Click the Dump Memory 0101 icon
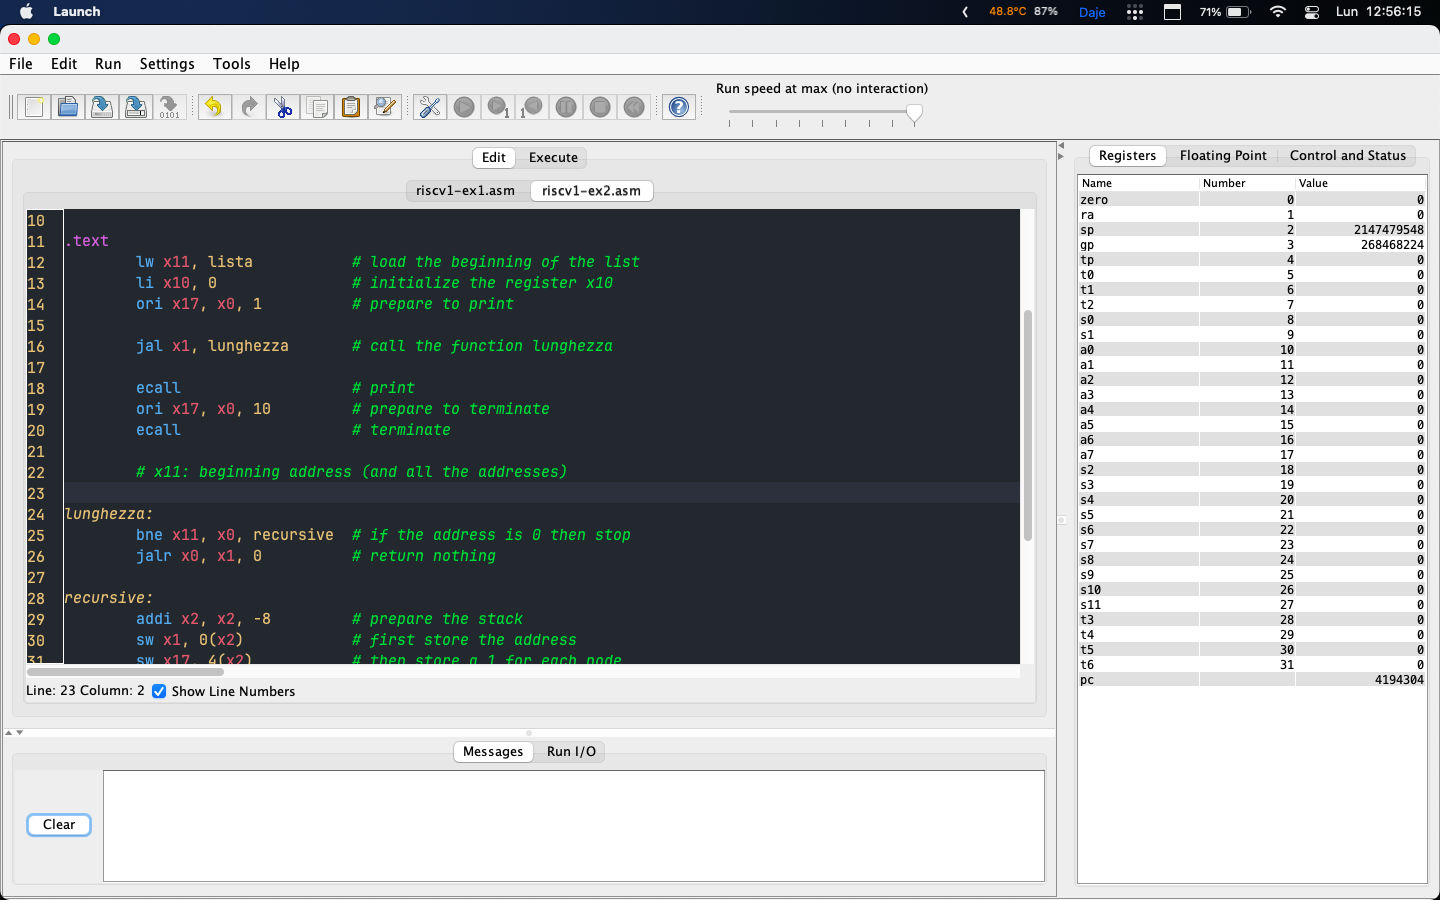This screenshot has width=1440, height=900. [170, 107]
